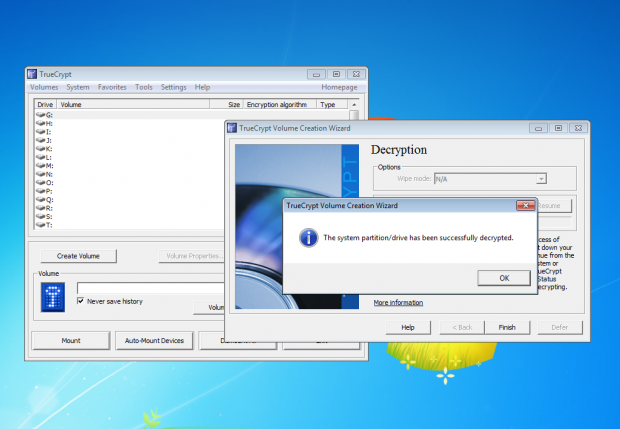This screenshot has height=429, width=620.
Task: Close the TrueCrypt main window
Action: 356,74
